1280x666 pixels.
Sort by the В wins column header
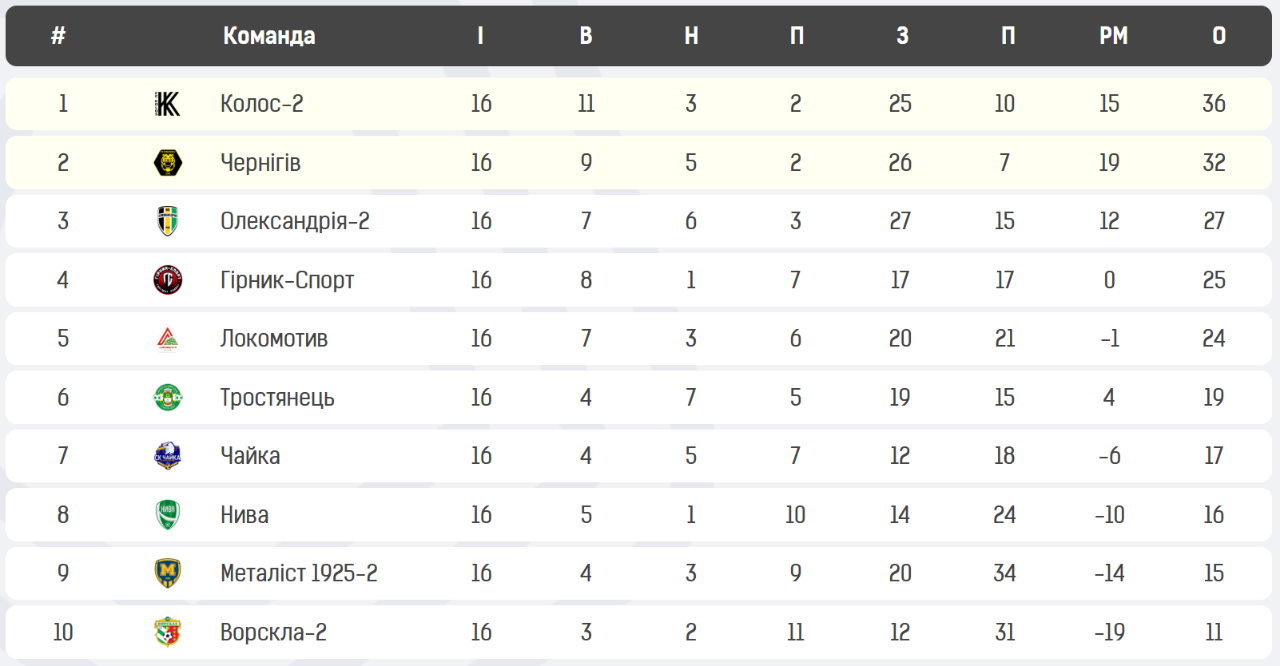(x=586, y=36)
